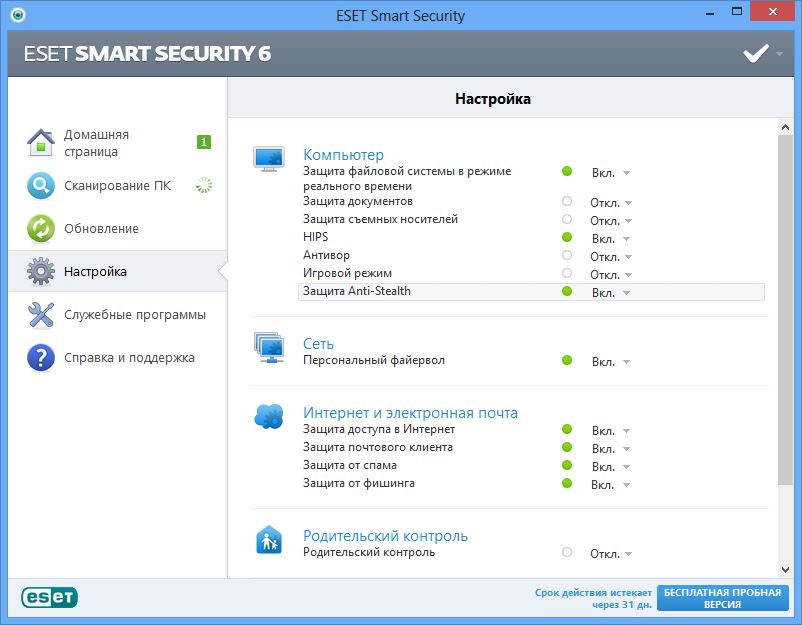Toggle the real-time file system protection indicator
802x625 pixels.
pos(567,171)
